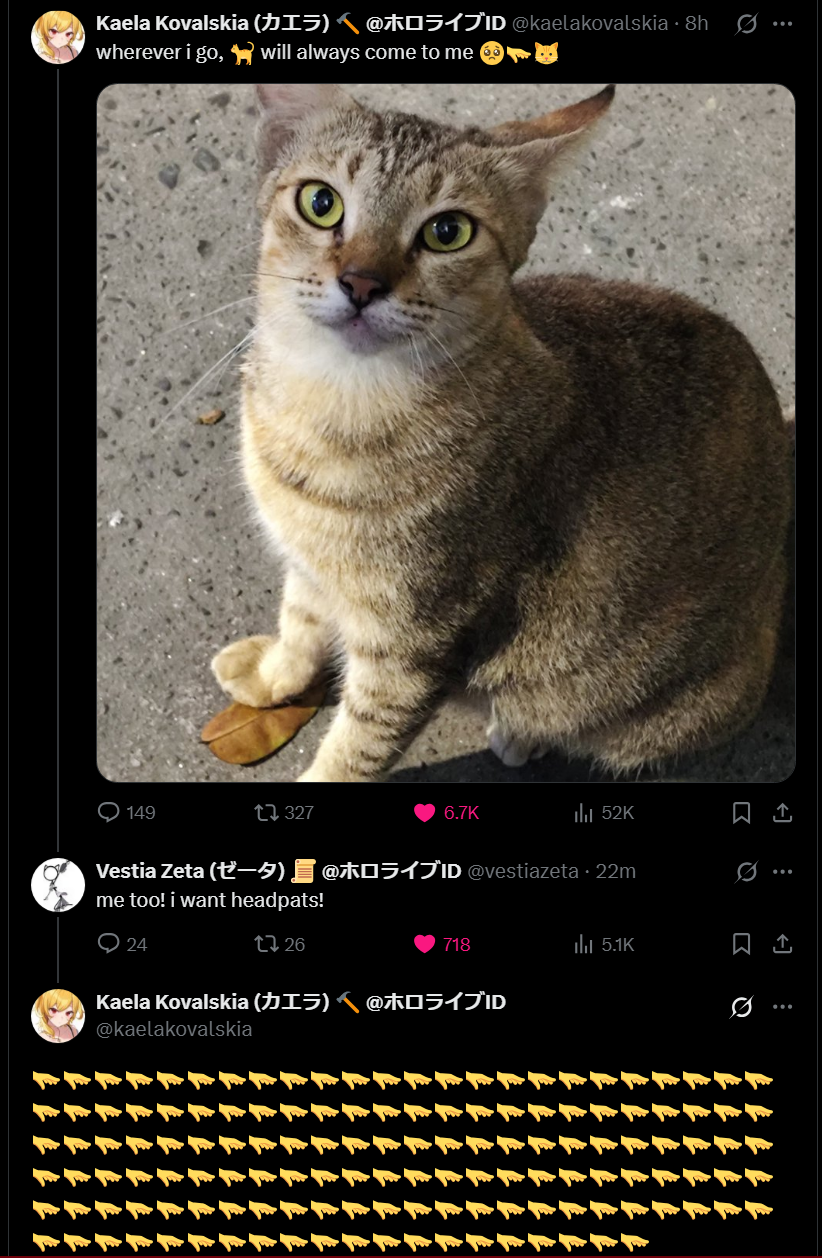The image size is (822, 1258).
Task: Unlike Vestia Zeta's tweet with 718 likes
Action: (x=425, y=944)
